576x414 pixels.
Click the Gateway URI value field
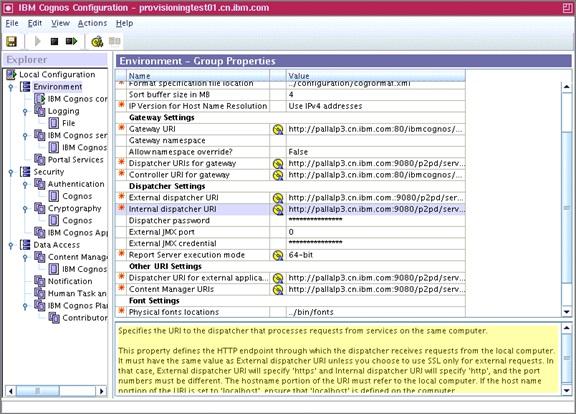click(x=375, y=129)
